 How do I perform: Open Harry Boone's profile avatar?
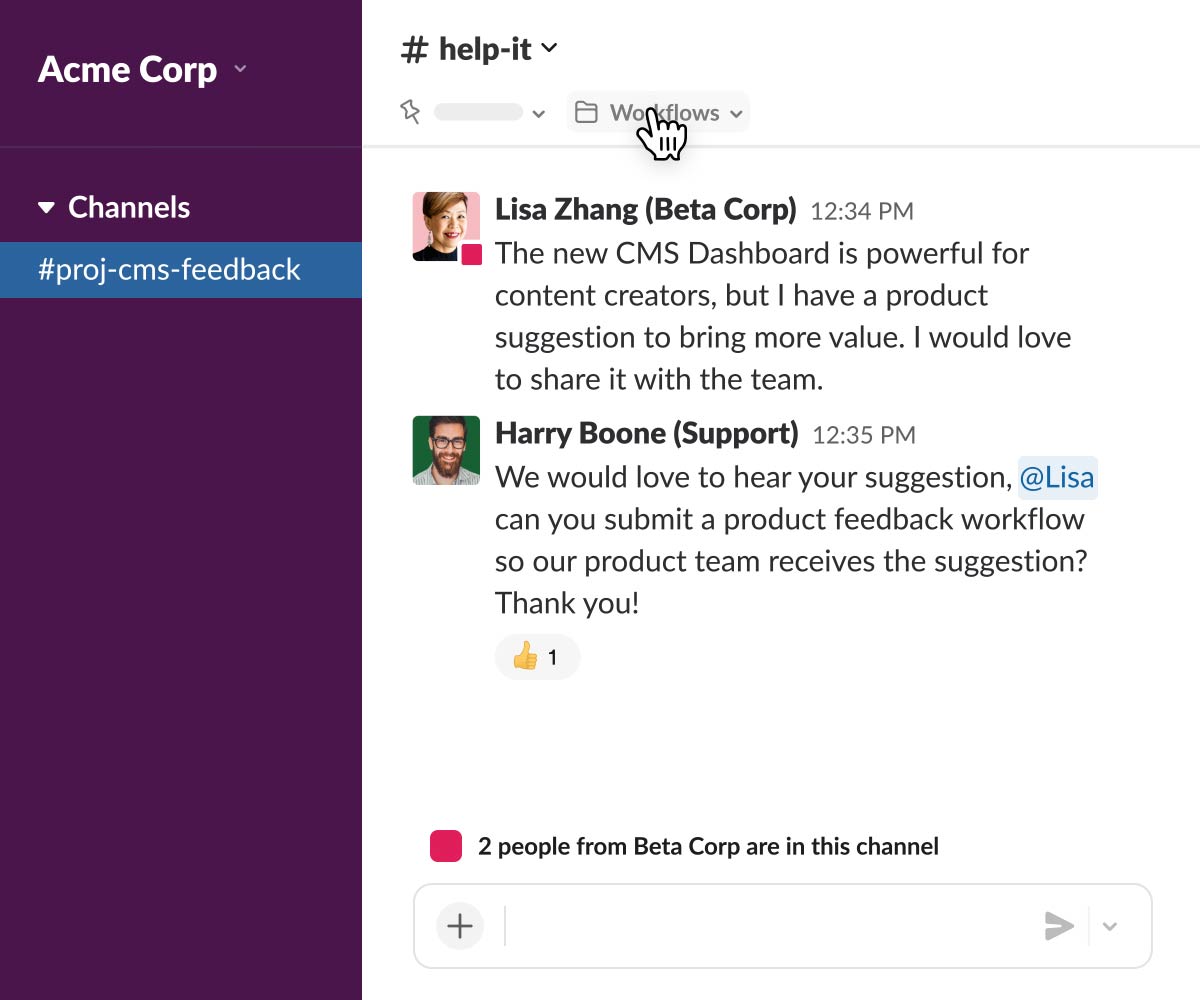[446, 450]
